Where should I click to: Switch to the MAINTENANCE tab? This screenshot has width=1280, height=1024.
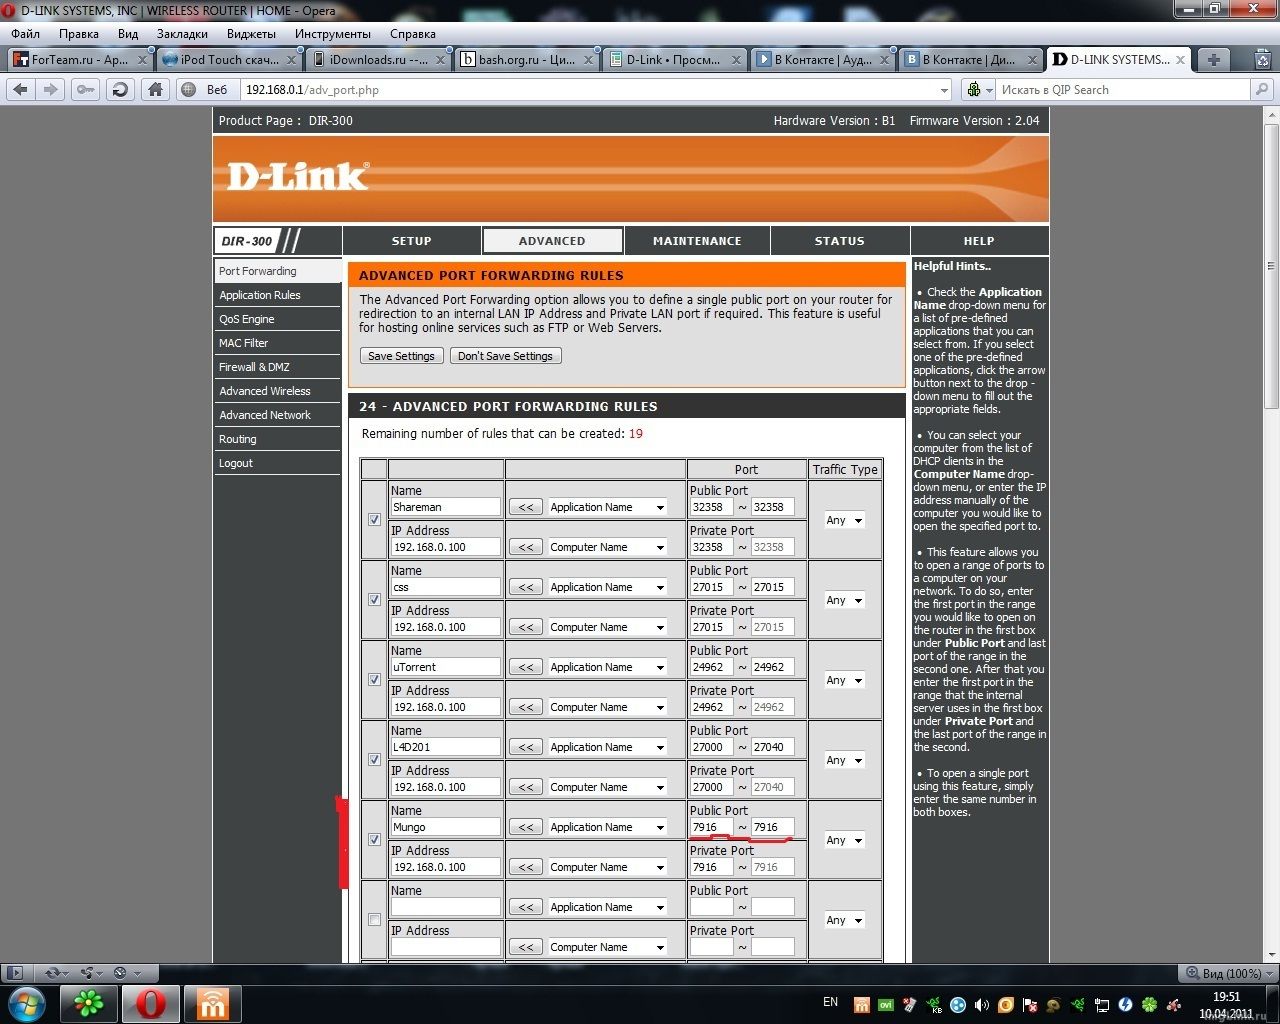[697, 241]
